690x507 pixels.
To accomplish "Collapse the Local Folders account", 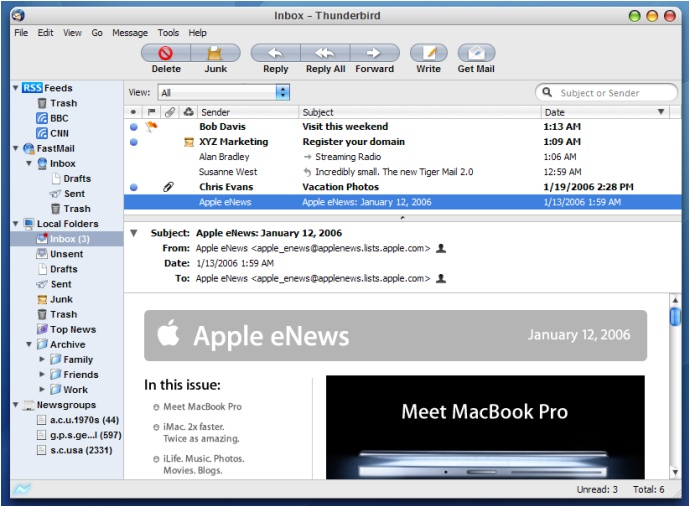I will (x=16, y=224).
